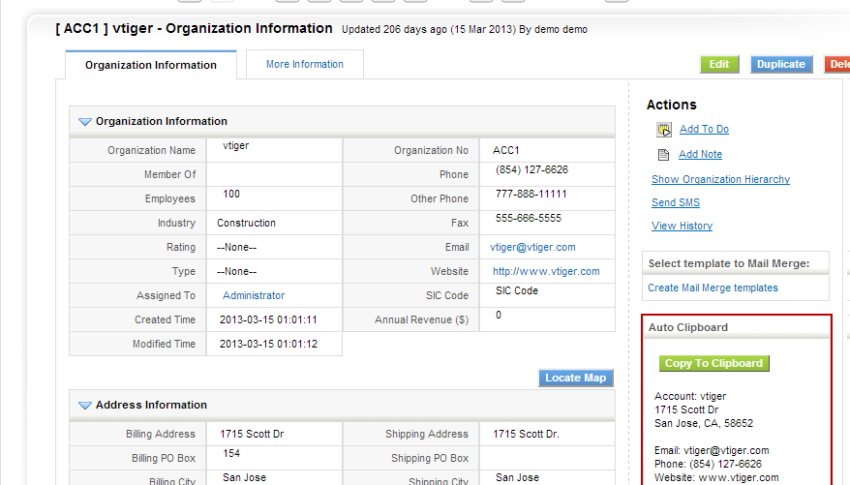Image resolution: width=850 pixels, height=485 pixels.
Task: Click the Employees value 100
Action: point(231,194)
